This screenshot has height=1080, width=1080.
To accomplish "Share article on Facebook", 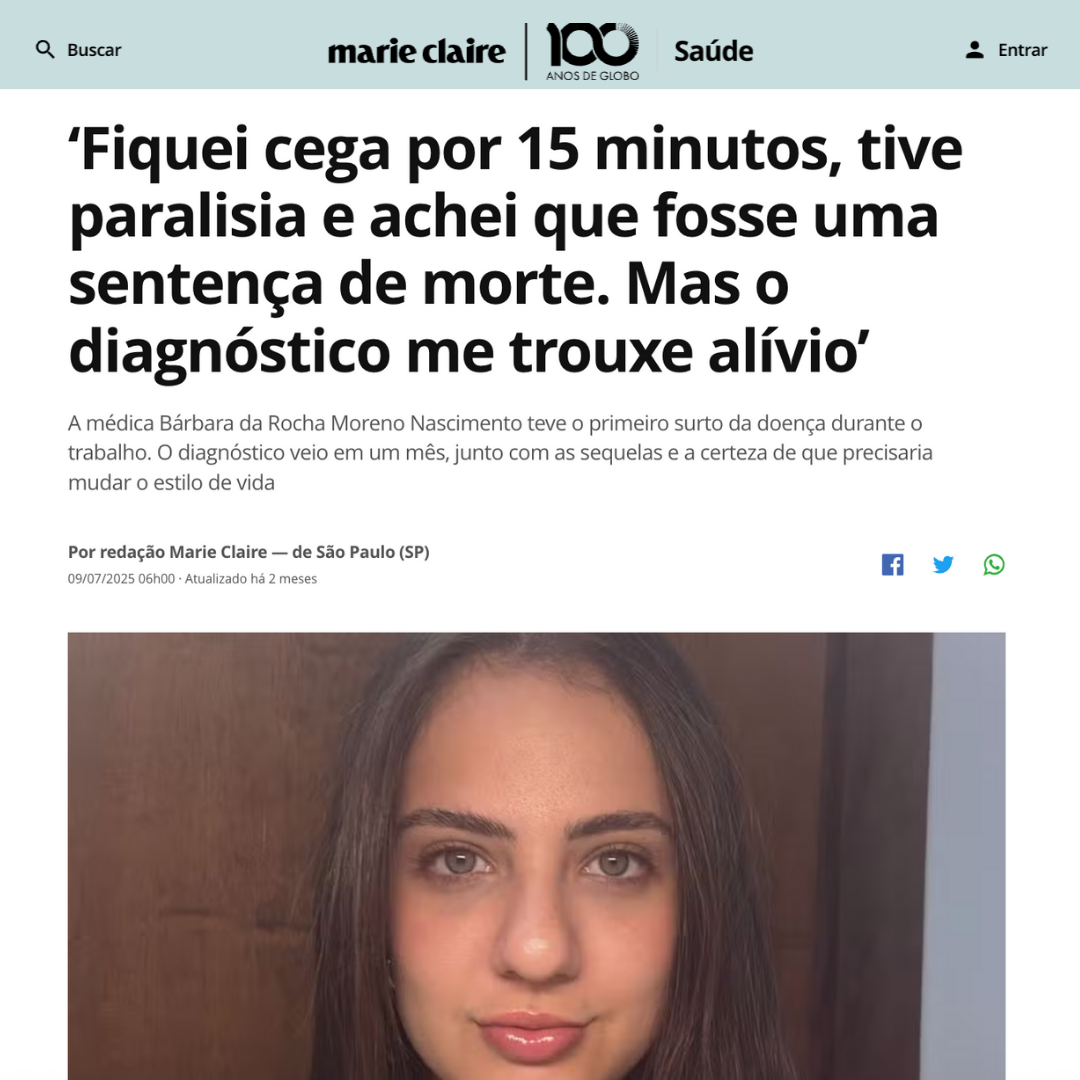I will [893, 565].
